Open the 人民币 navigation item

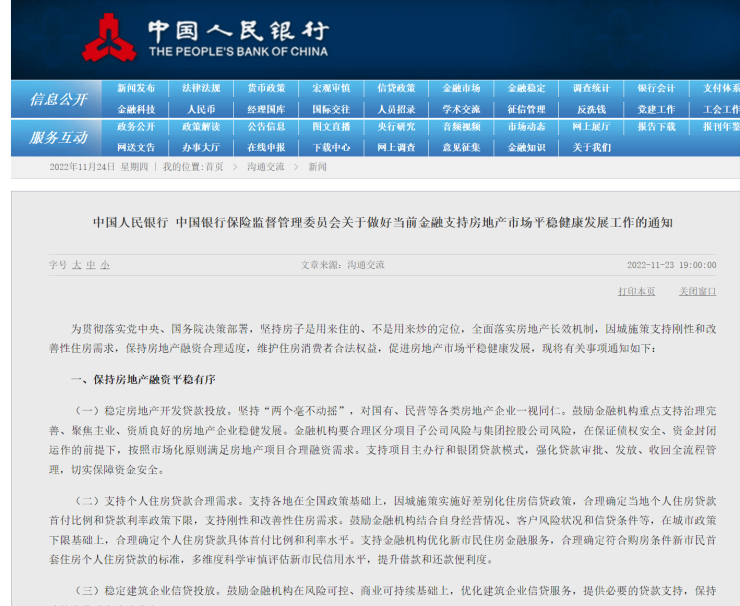[201, 109]
